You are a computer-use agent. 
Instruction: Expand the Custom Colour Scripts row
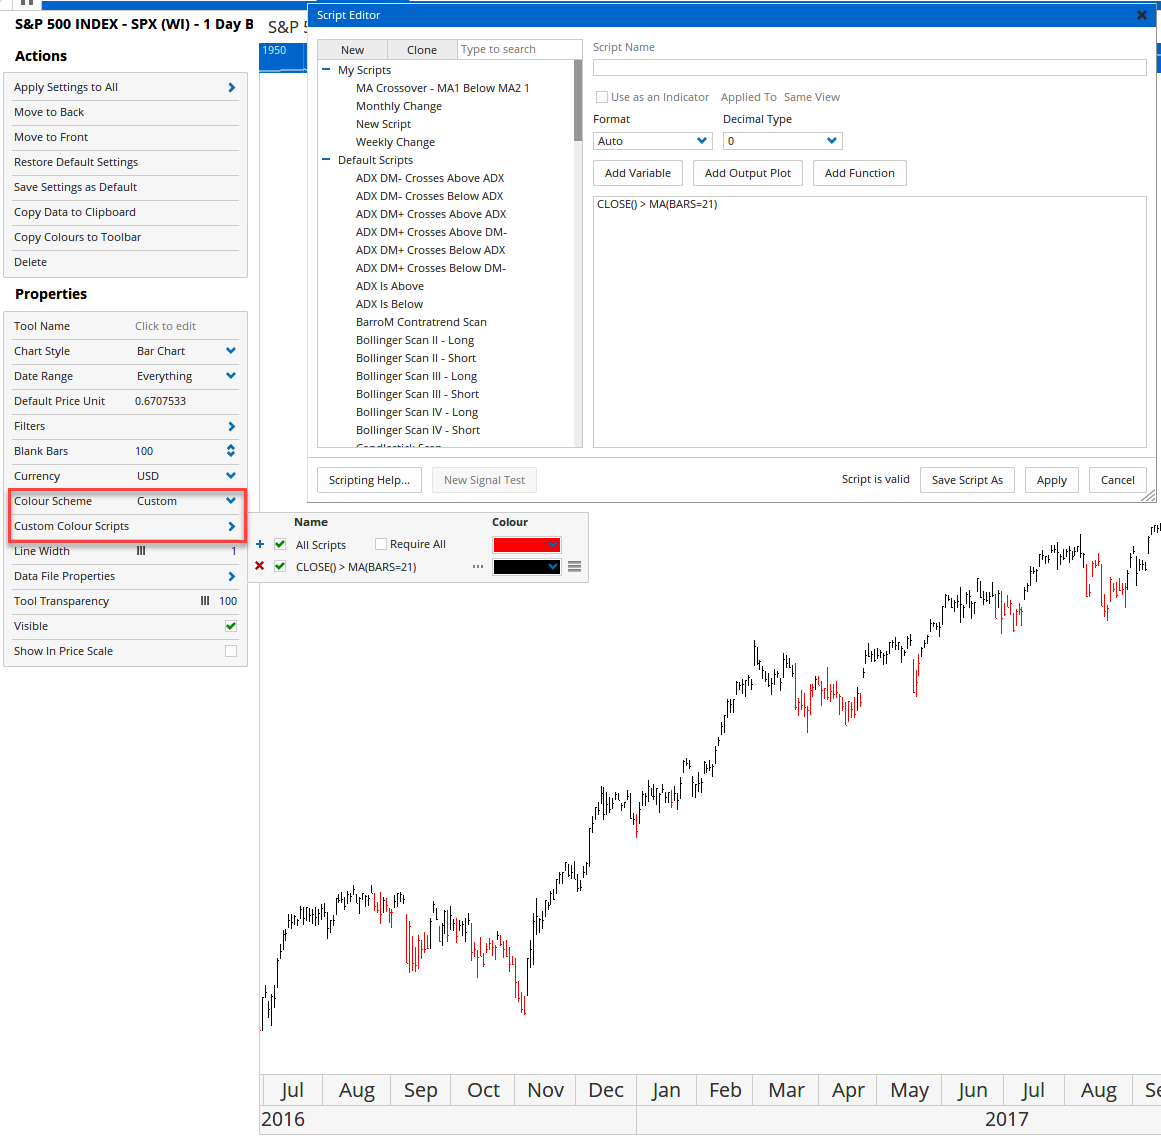(x=231, y=526)
